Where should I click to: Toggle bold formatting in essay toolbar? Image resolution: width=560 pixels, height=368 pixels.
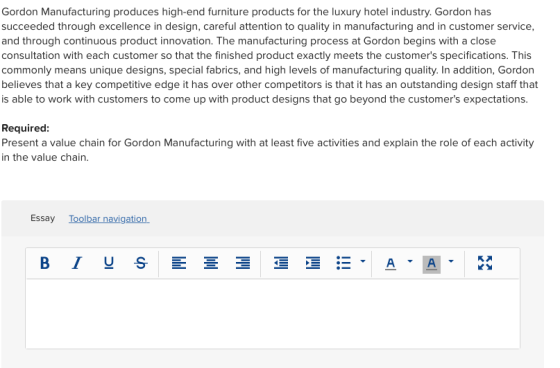[45, 263]
